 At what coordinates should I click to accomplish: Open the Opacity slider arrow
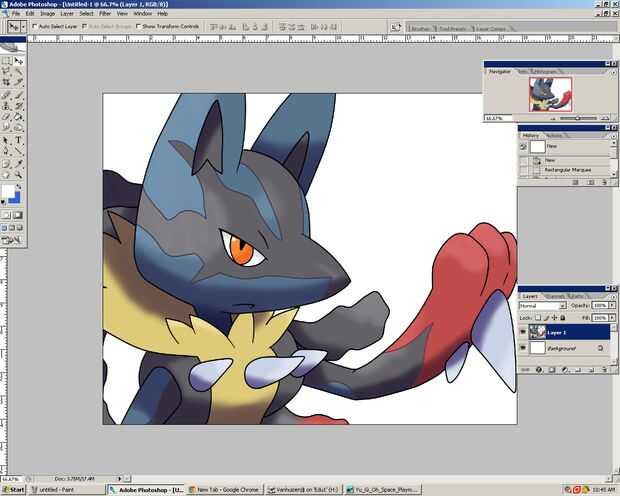click(612, 305)
